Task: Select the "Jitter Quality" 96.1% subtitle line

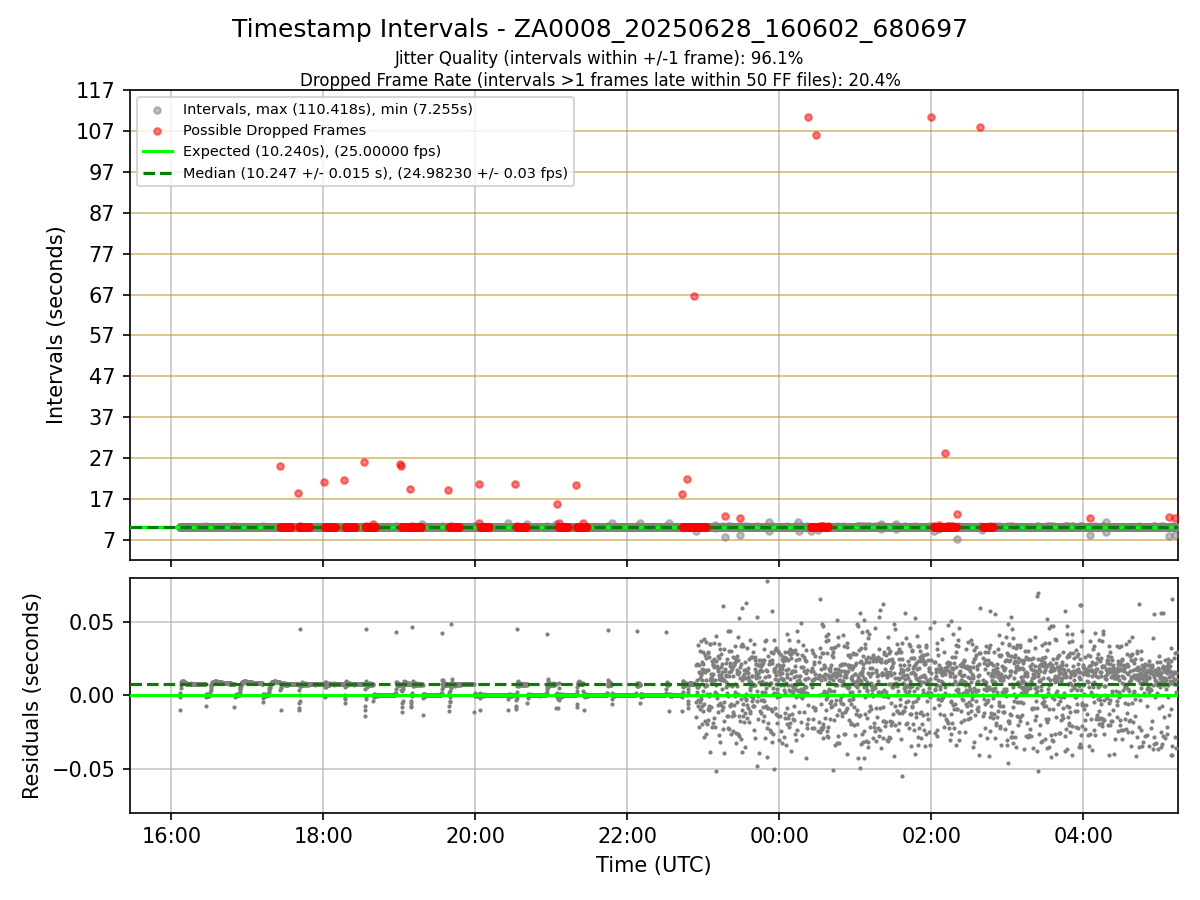Action: click(599, 59)
